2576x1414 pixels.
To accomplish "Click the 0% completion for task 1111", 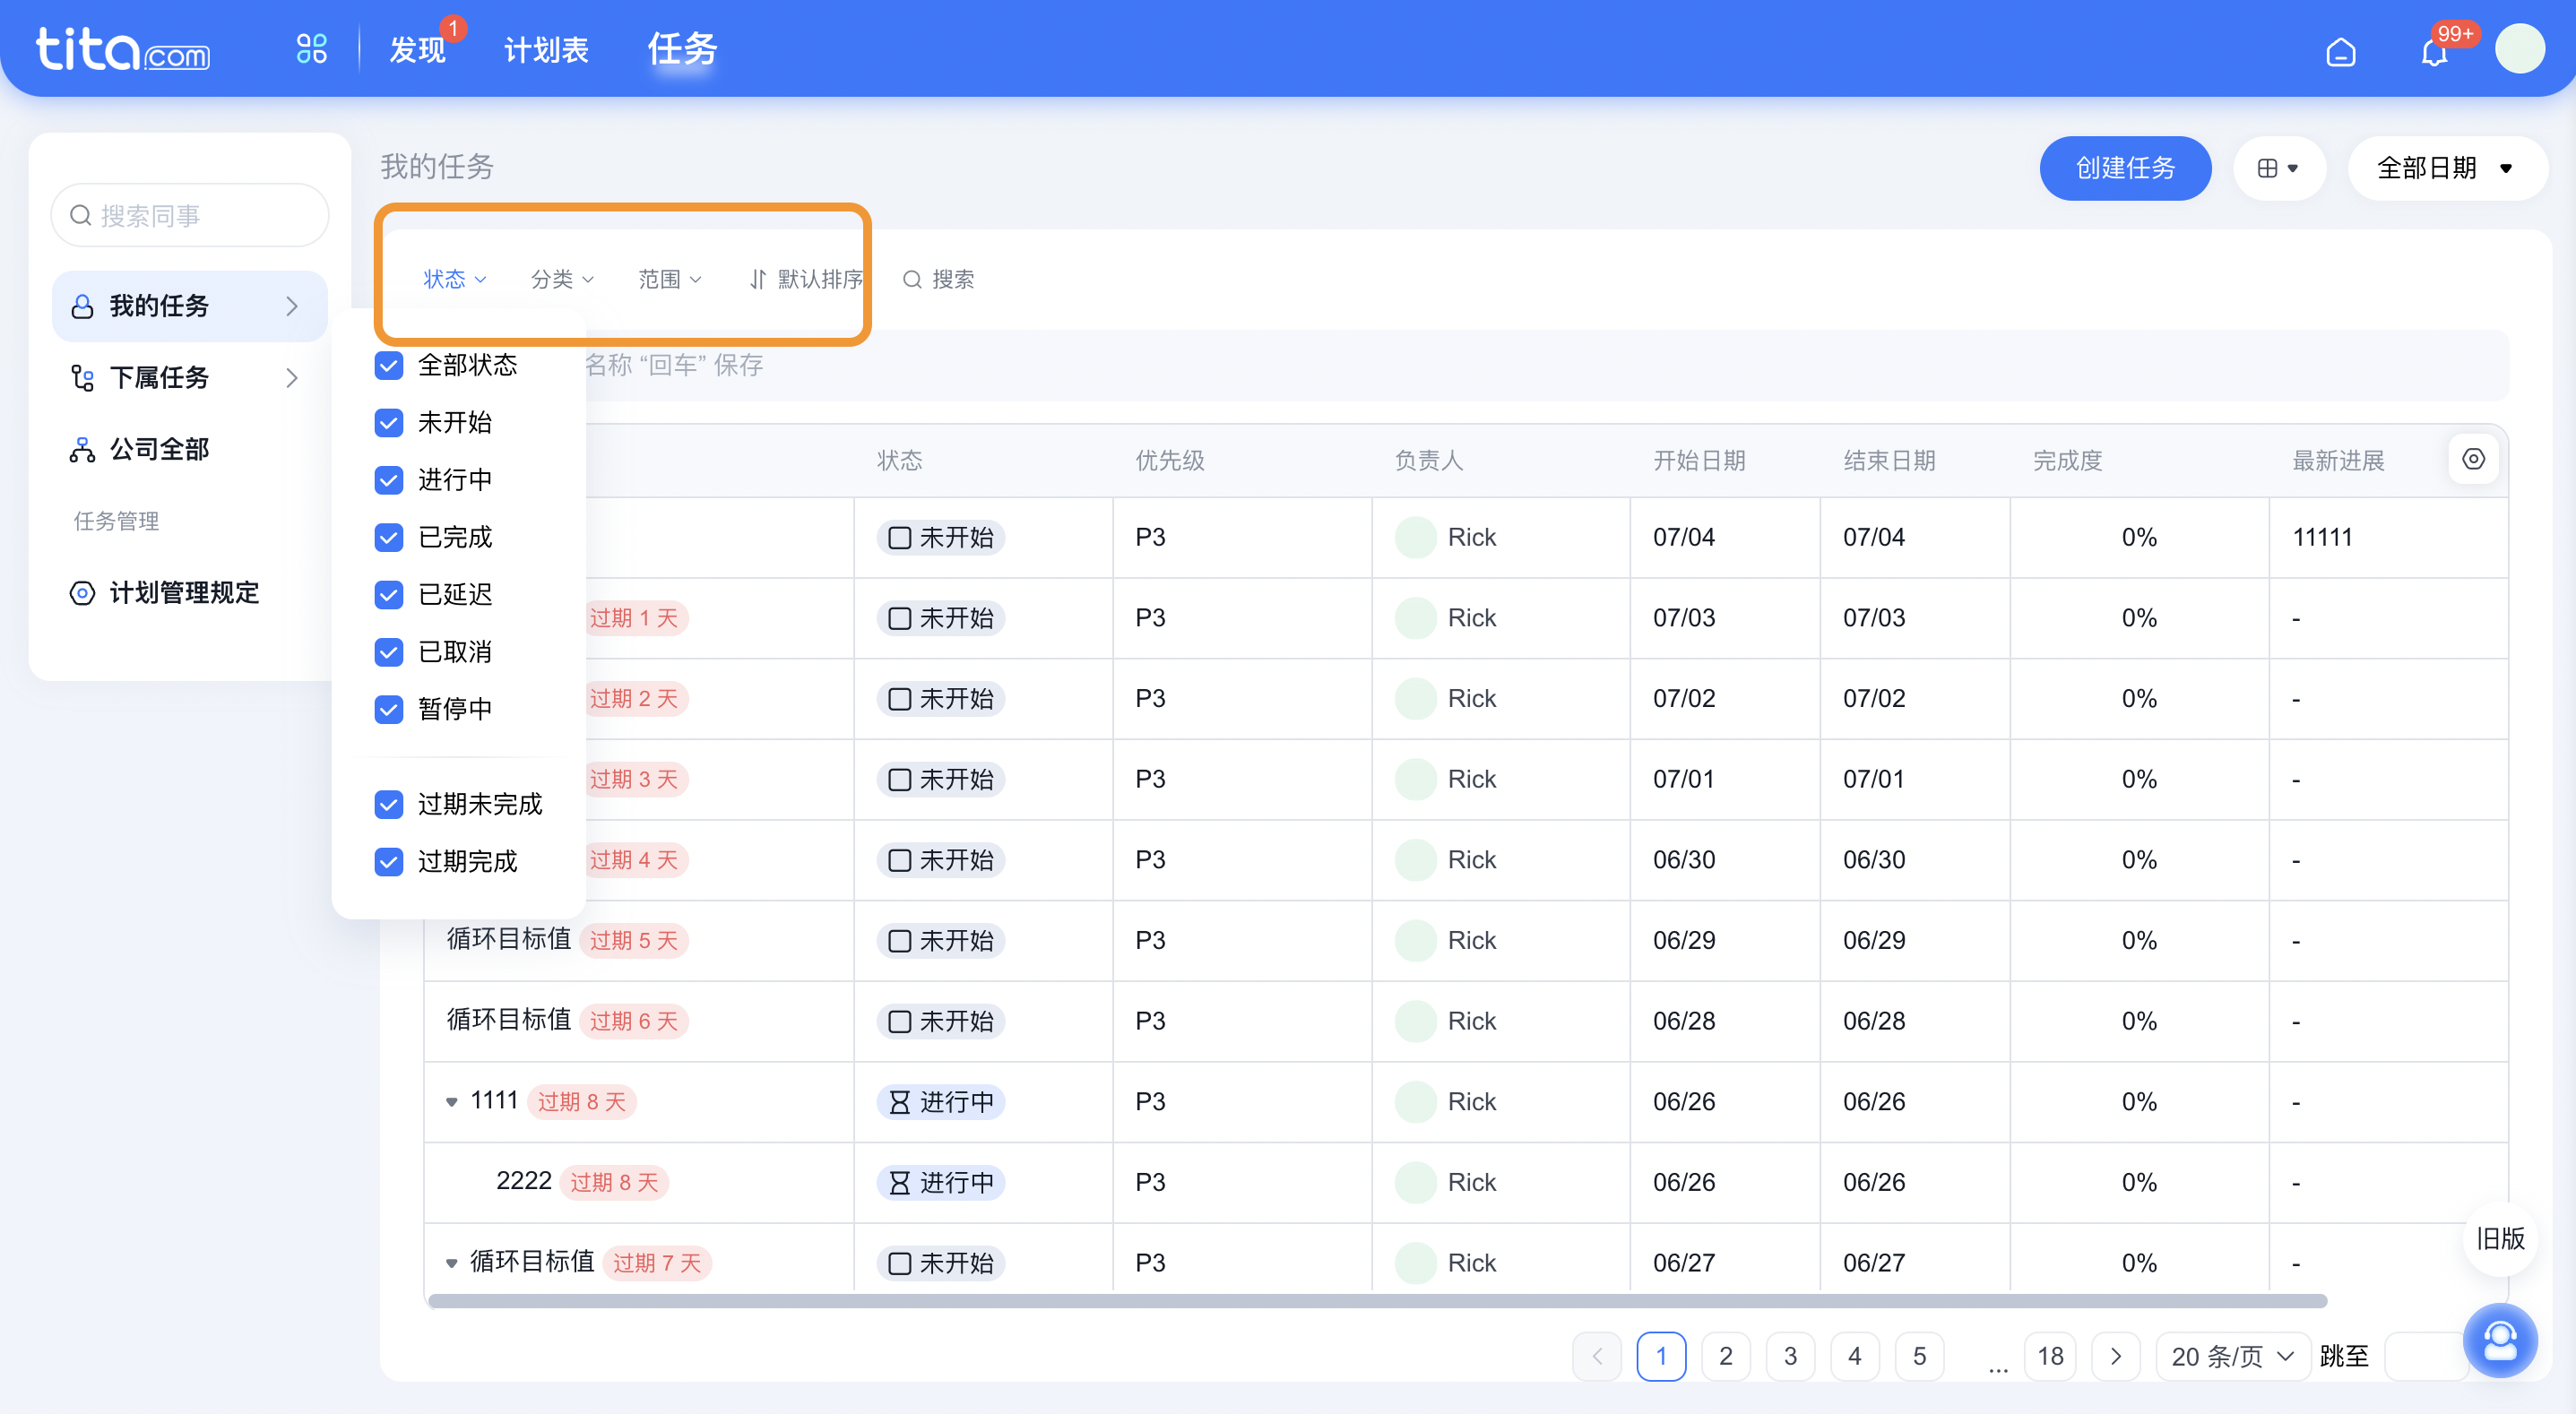I will click(x=2139, y=1101).
